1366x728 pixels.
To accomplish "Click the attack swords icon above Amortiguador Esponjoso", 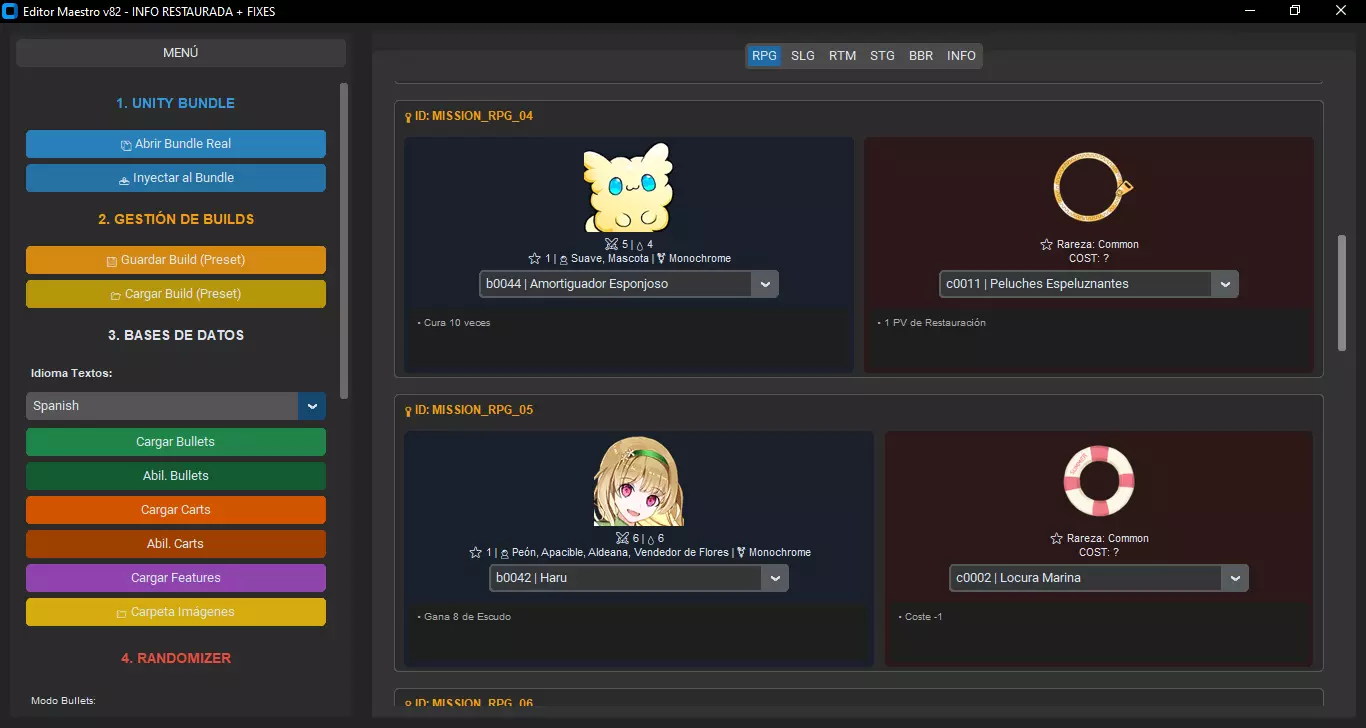I will pyautogui.click(x=612, y=245).
